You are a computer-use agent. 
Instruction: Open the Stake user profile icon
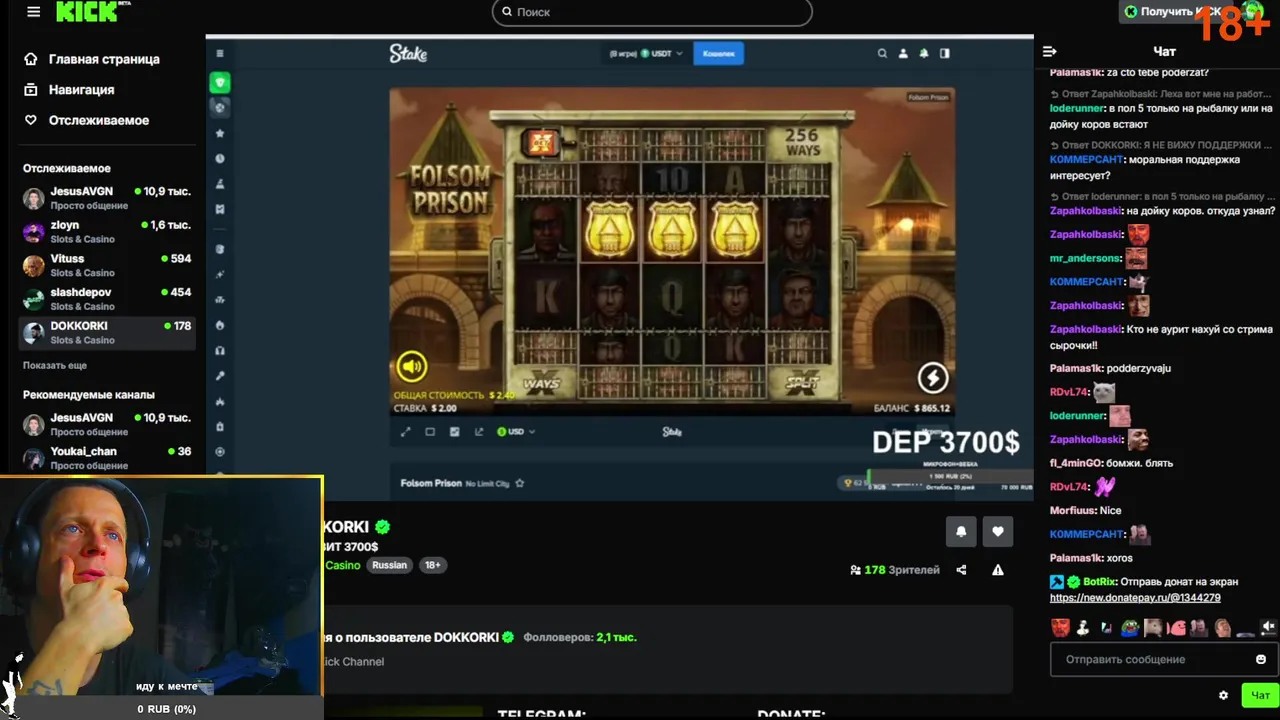tap(903, 54)
